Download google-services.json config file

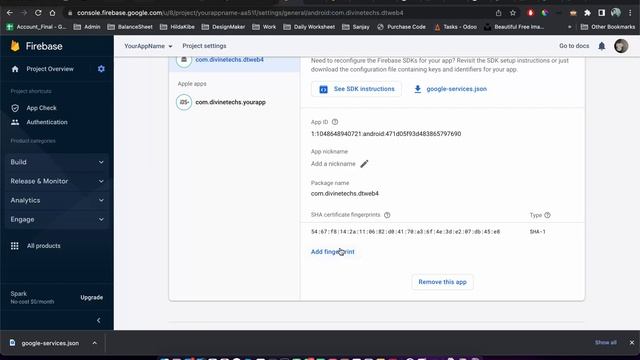pyautogui.click(x=450, y=89)
